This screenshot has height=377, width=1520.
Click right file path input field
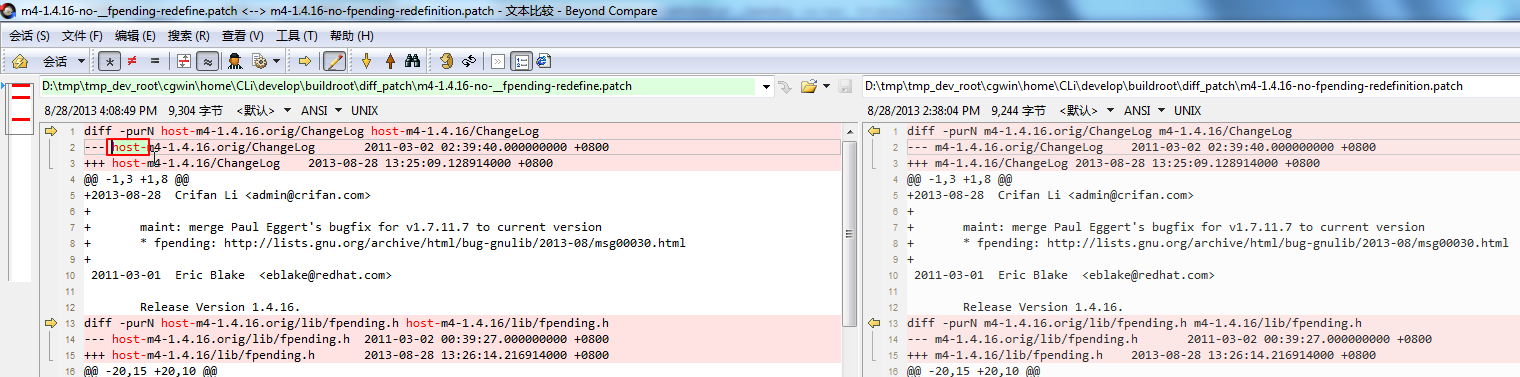[1190, 87]
